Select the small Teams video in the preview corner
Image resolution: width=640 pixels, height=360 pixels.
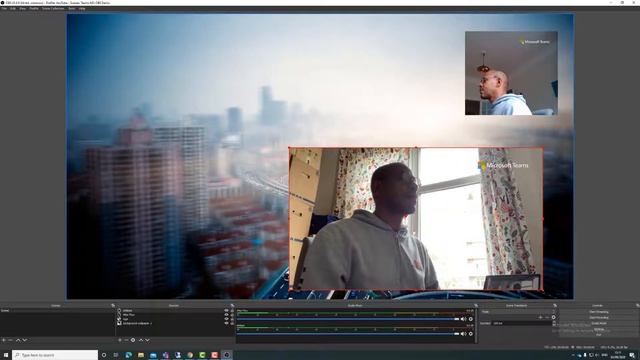tap(511, 73)
